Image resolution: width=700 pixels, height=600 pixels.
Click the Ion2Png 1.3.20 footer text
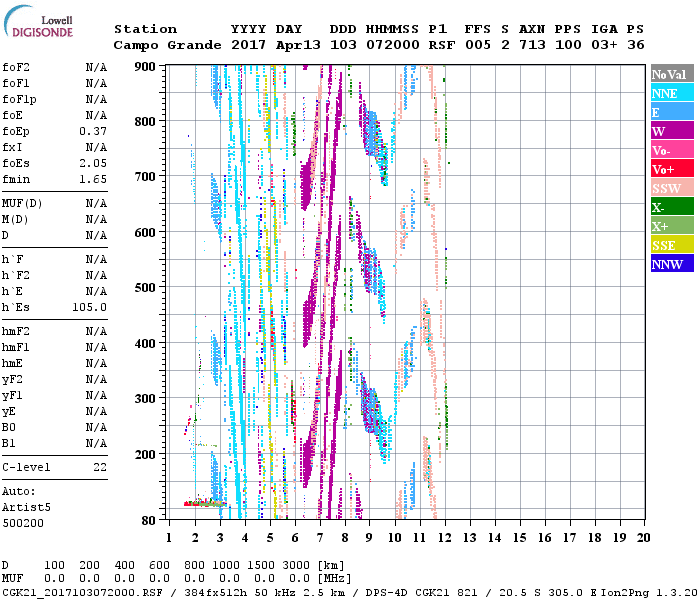pos(649,593)
